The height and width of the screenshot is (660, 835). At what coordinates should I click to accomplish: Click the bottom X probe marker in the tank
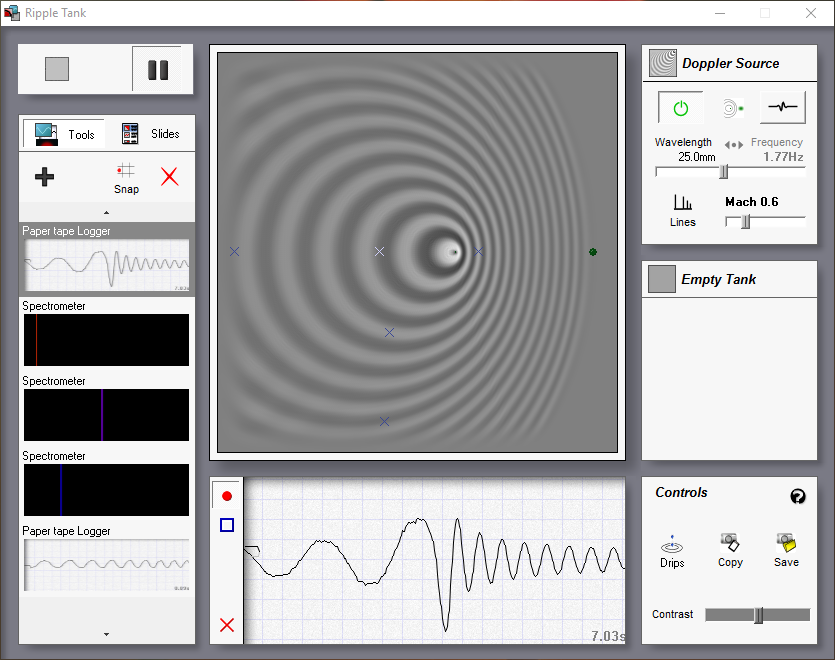[384, 421]
